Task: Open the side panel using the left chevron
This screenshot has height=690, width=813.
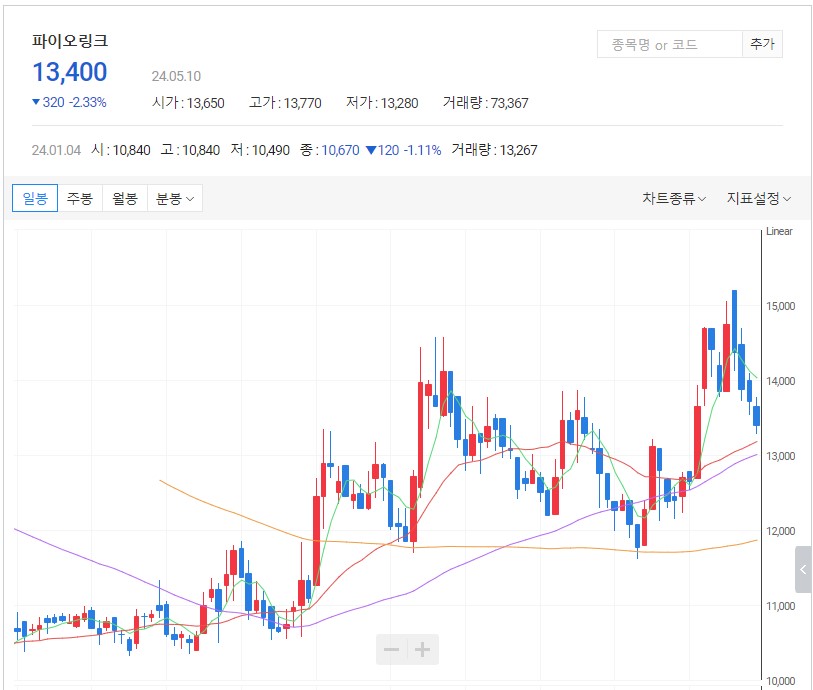Action: pos(803,570)
